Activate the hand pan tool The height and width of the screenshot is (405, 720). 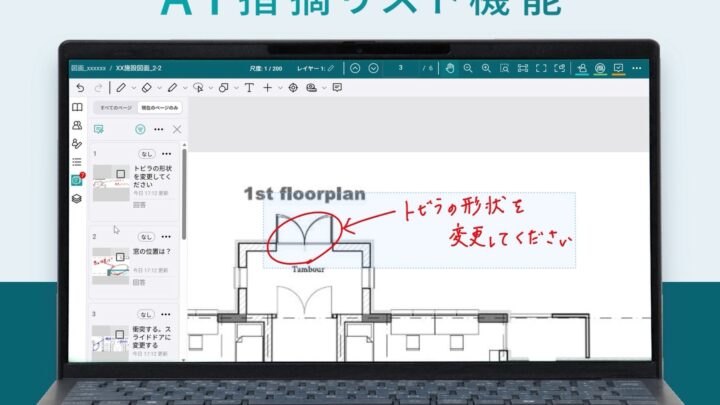(x=450, y=68)
